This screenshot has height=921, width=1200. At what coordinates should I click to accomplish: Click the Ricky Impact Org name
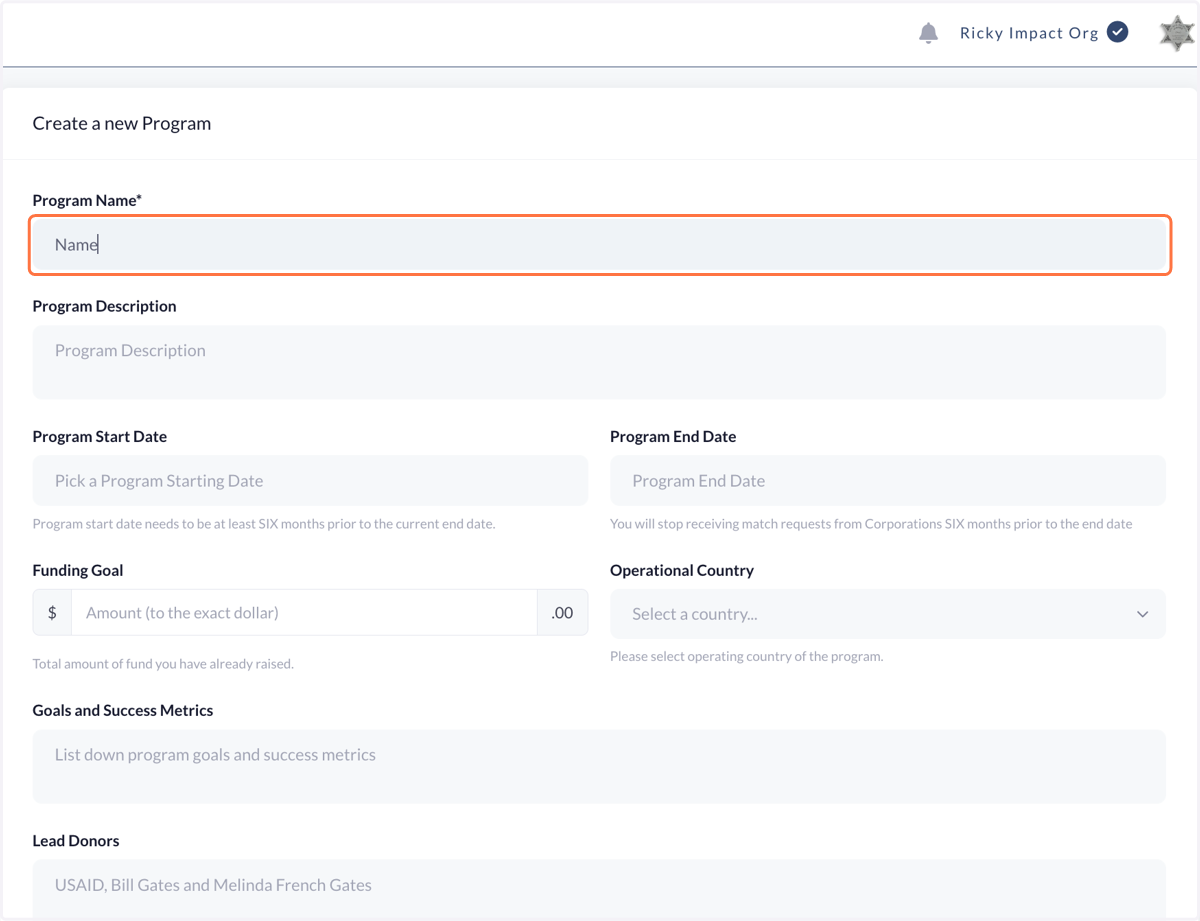[x=1029, y=33]
